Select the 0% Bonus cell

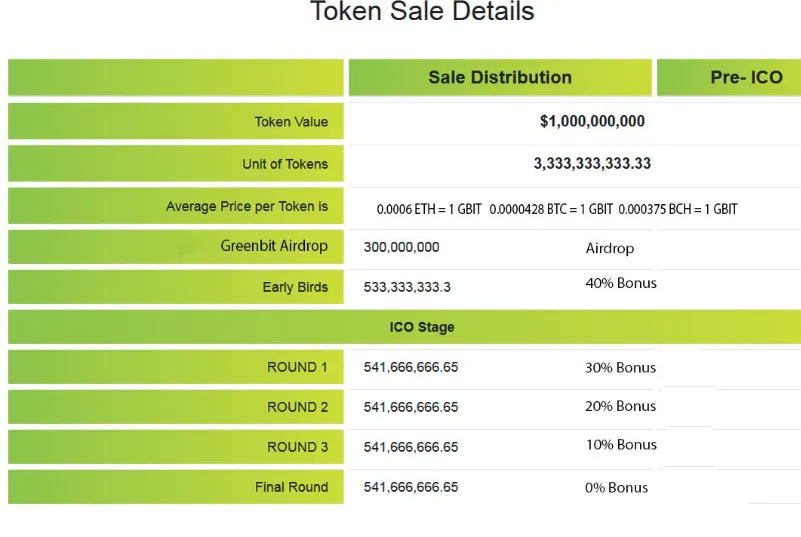coord(616,487)
